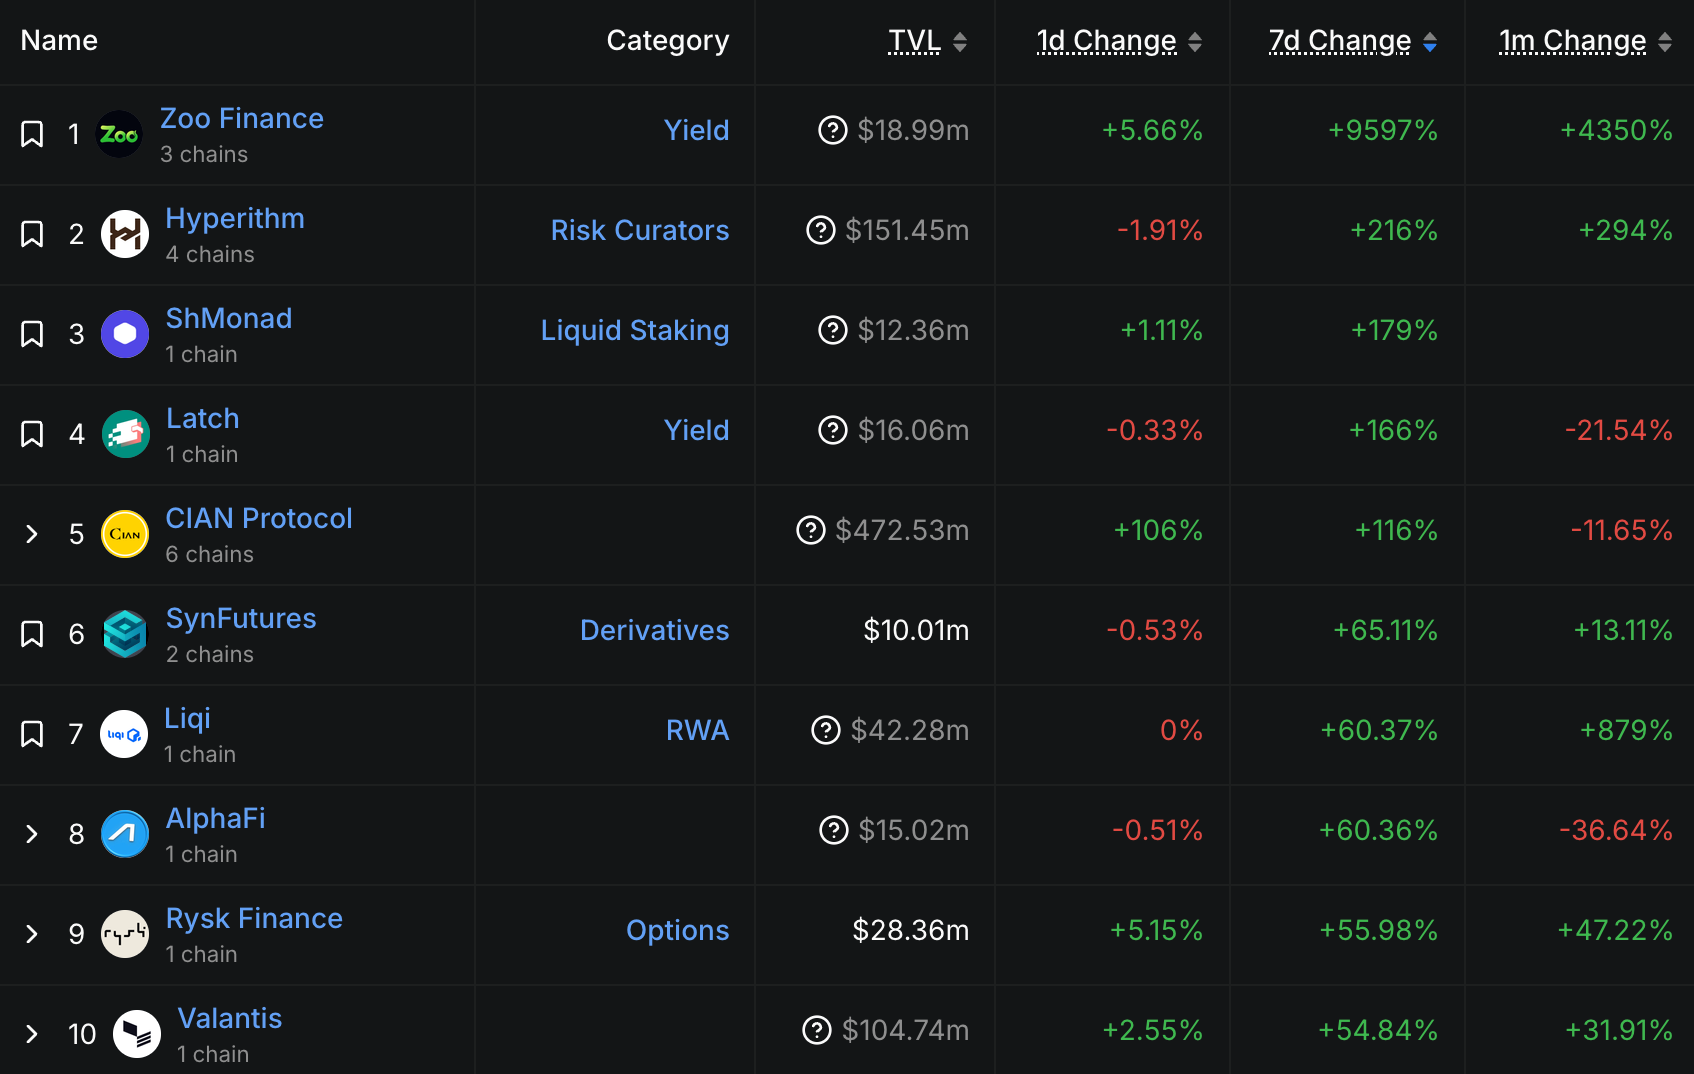Viewport: 1694px width, 1074px height.
Task: Select the +9597% 7d change value
Action: (1383, 130)
